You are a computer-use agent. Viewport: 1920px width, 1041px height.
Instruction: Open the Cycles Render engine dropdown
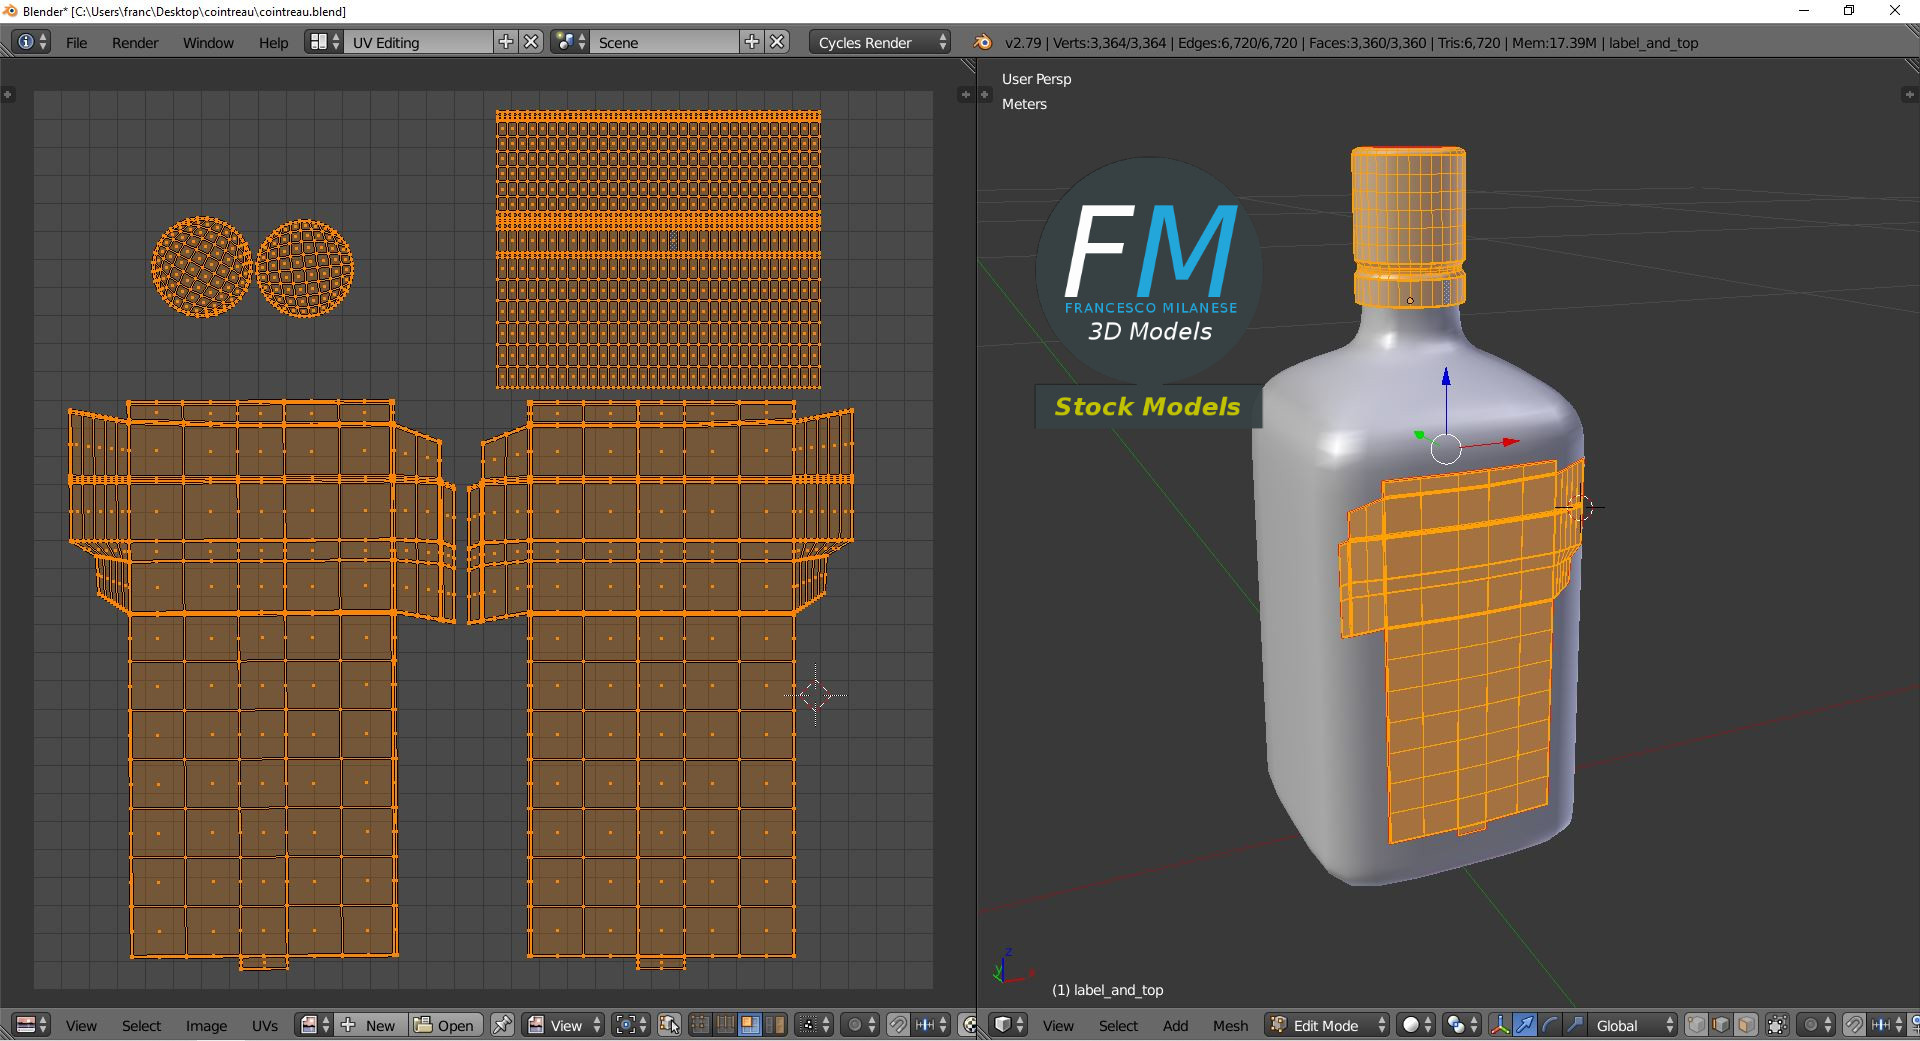[880, 42]
